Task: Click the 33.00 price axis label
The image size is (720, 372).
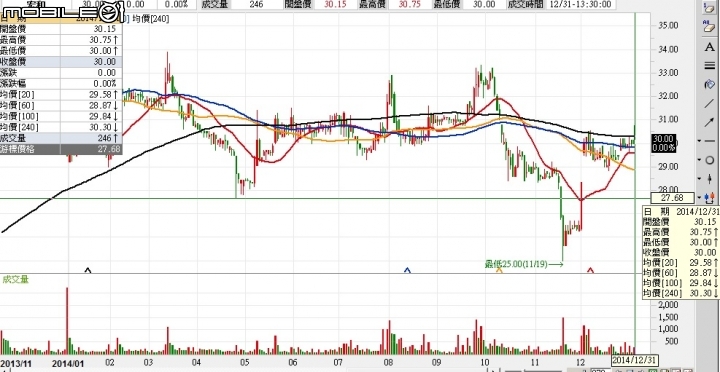Action: click(x=669, y=72)
